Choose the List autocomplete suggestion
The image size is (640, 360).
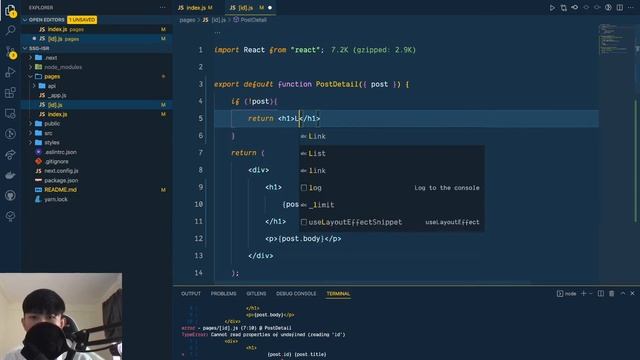click(x=392, y=153)
